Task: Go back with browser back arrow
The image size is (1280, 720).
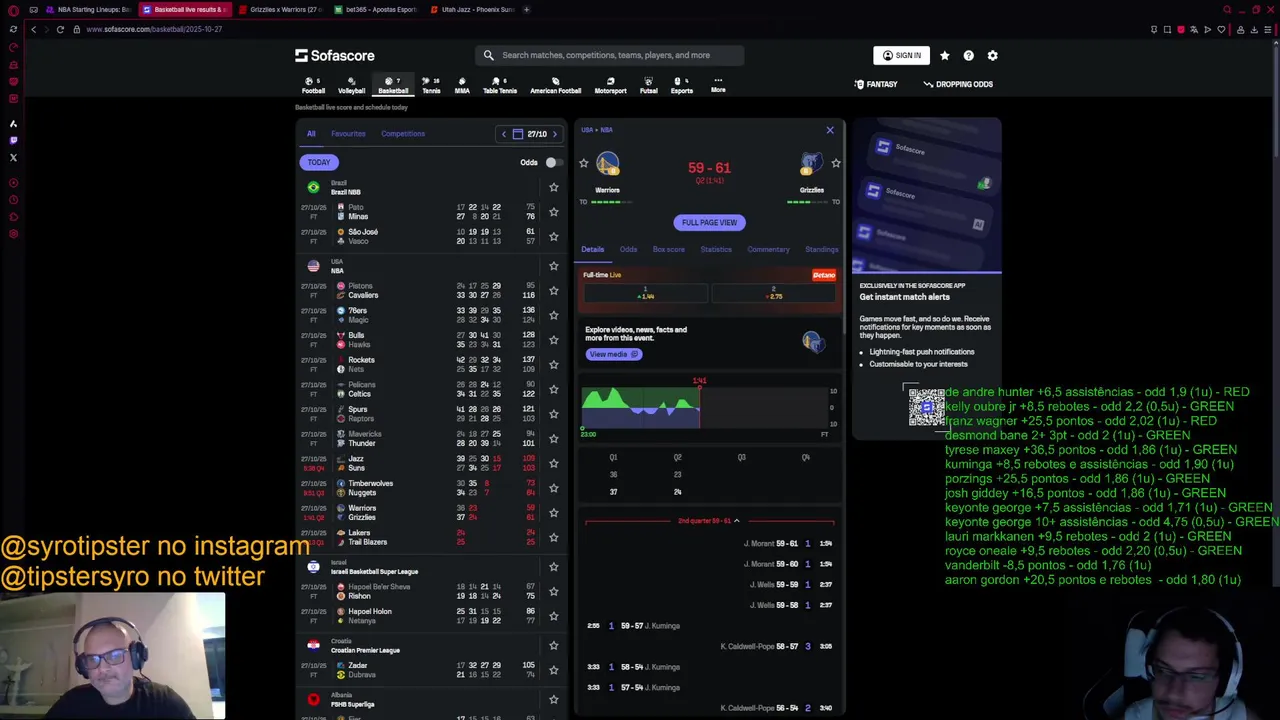Action: 33,29
